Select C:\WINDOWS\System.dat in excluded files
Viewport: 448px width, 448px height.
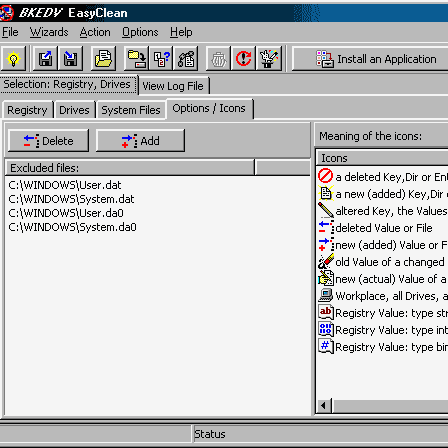(x=71, y=199)
